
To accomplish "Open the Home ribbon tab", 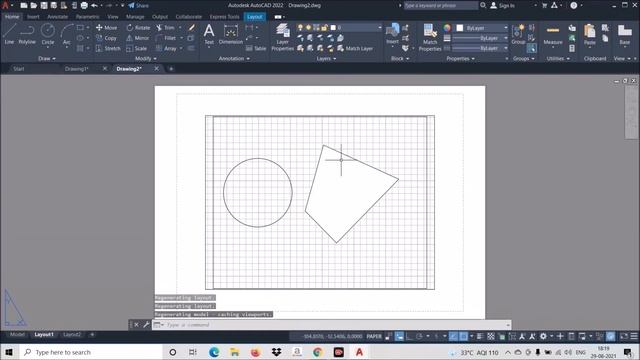I will (12, 17).
